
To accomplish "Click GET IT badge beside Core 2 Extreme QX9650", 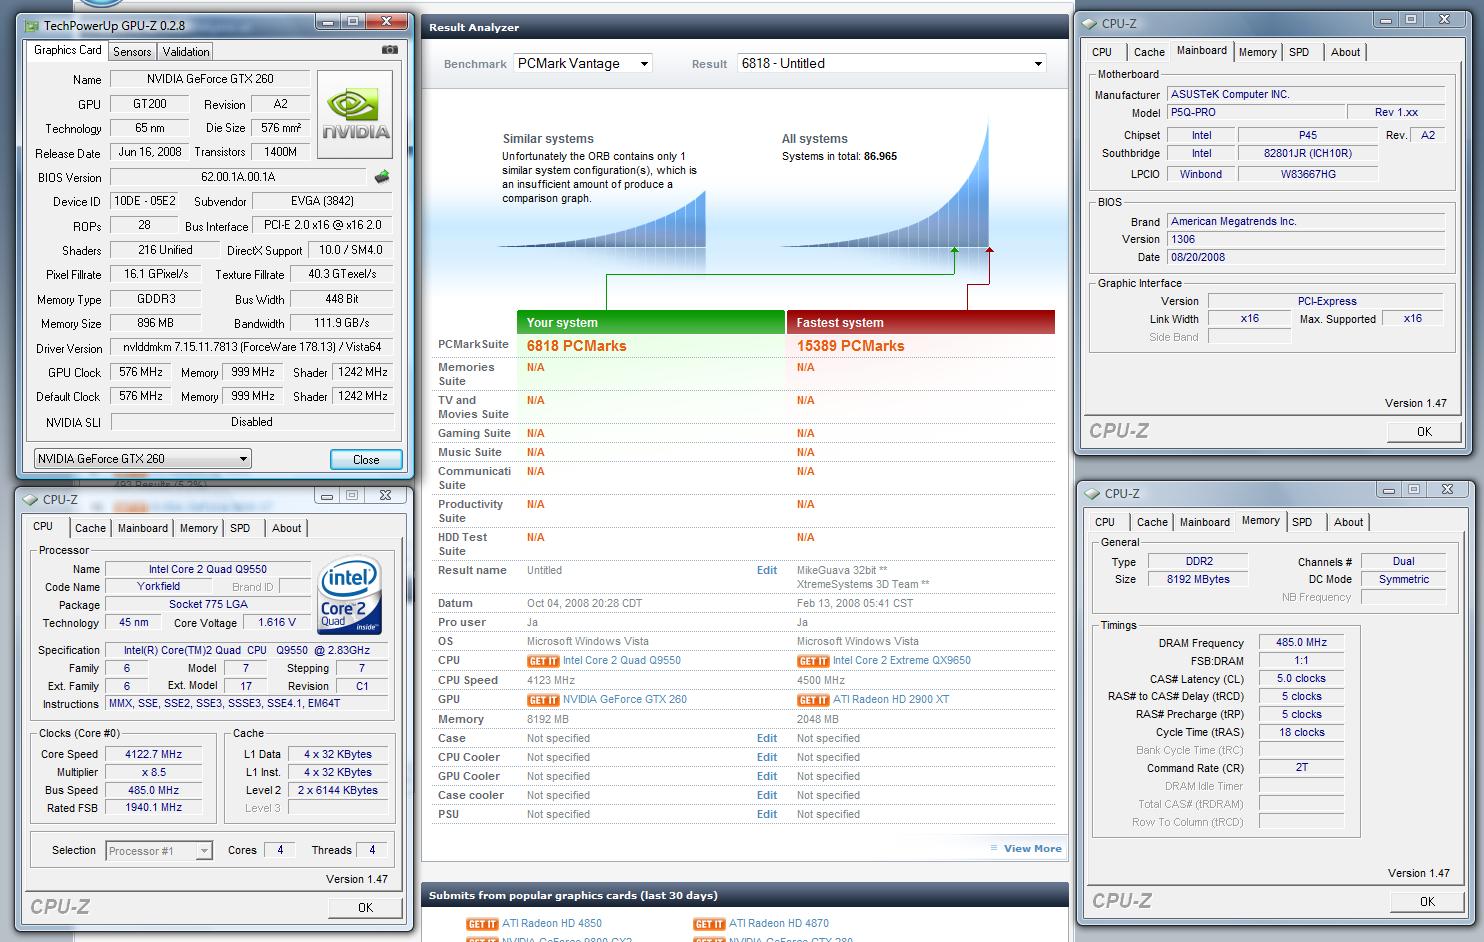I will point(813,661).
